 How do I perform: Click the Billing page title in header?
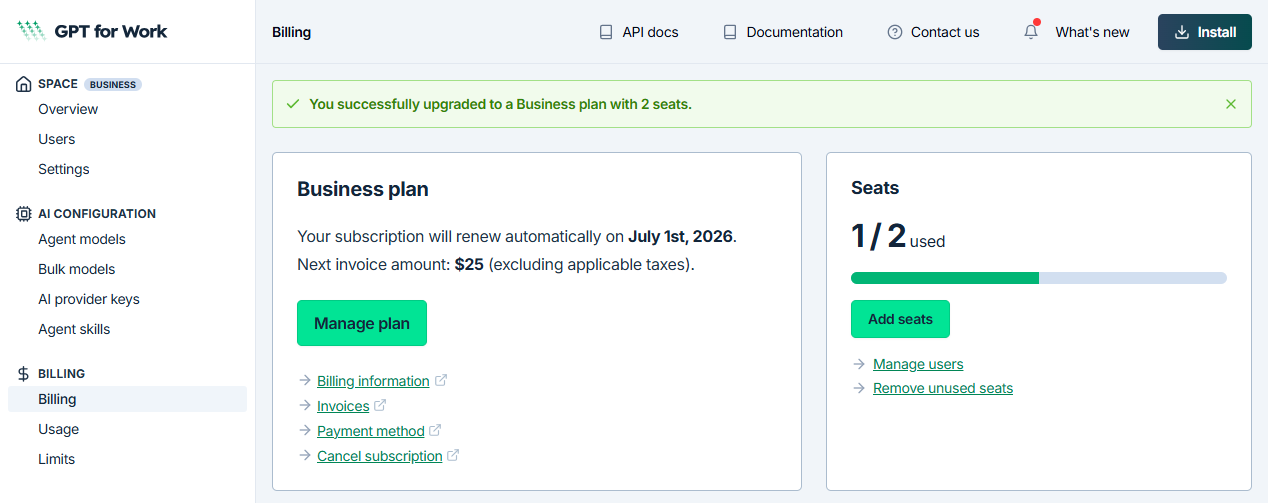(x=291, y=32)
